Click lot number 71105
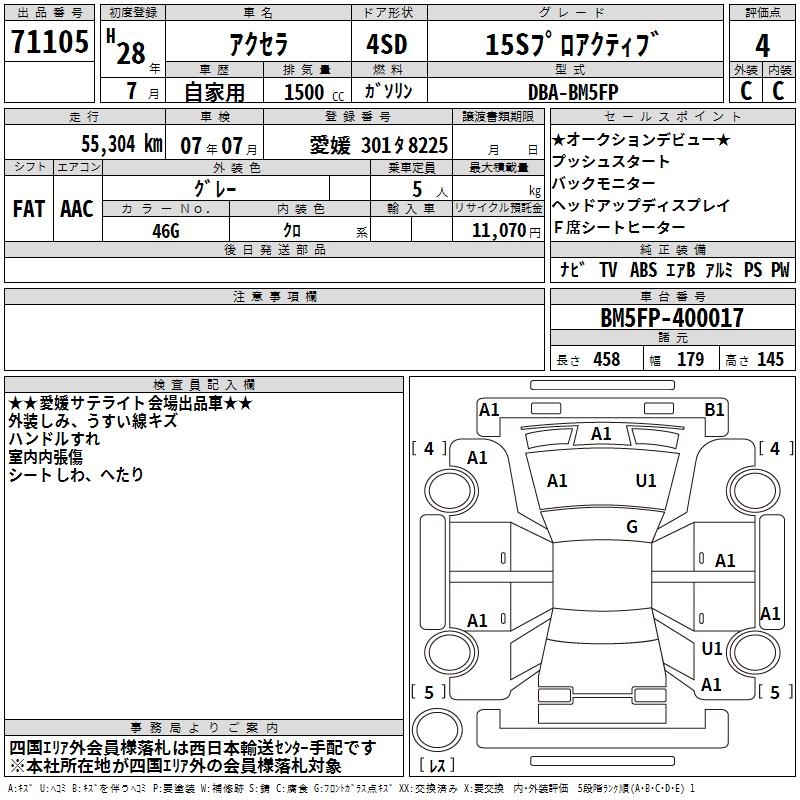Screen dimensions: 800x800 coord(49,42)
